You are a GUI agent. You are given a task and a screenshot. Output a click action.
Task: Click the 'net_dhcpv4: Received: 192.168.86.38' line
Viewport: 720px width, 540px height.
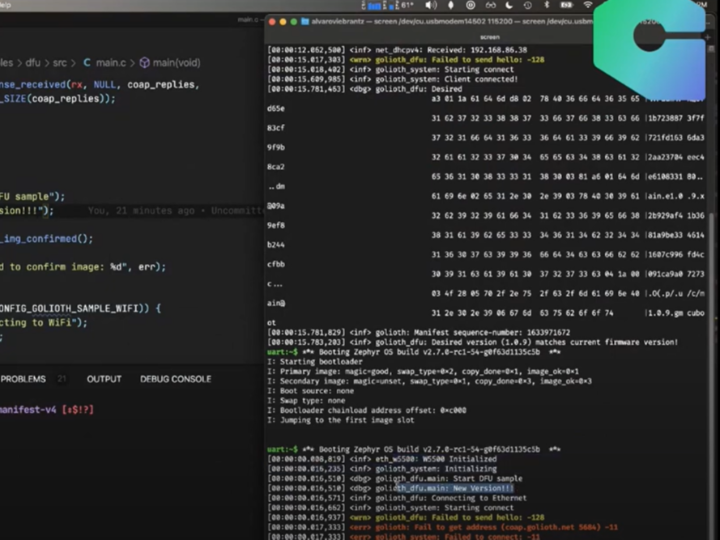pyautogui.click(x=397, y=50)
